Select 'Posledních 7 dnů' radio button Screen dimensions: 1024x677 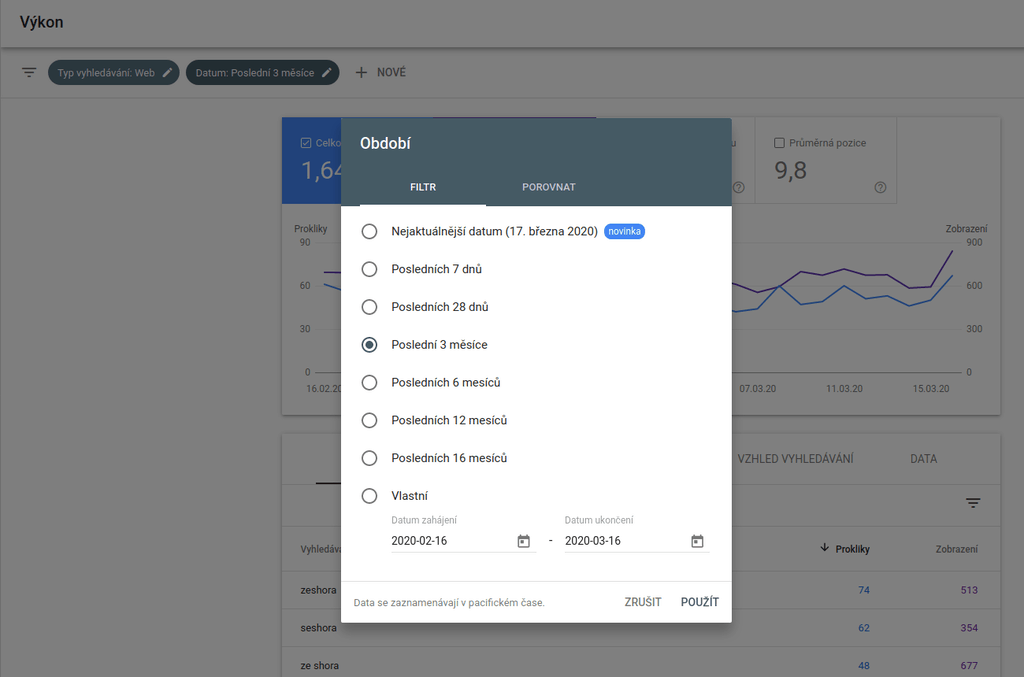coord(370,269)
